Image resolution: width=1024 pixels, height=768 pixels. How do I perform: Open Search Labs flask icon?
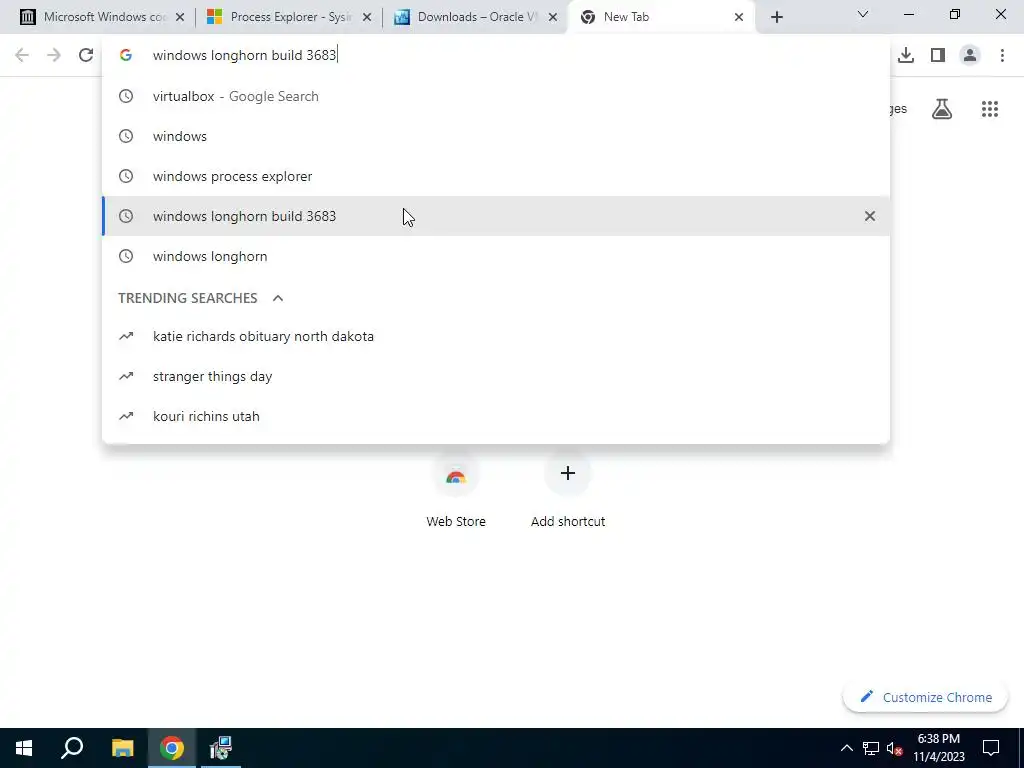pyautogui.click(x=942, y=108)
